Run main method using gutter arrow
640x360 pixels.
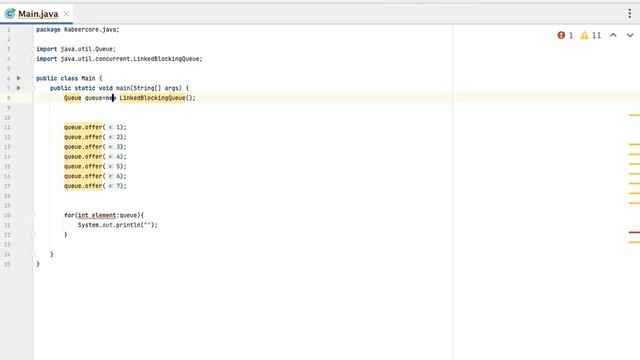pyautogui.click(x=18, y=88)
